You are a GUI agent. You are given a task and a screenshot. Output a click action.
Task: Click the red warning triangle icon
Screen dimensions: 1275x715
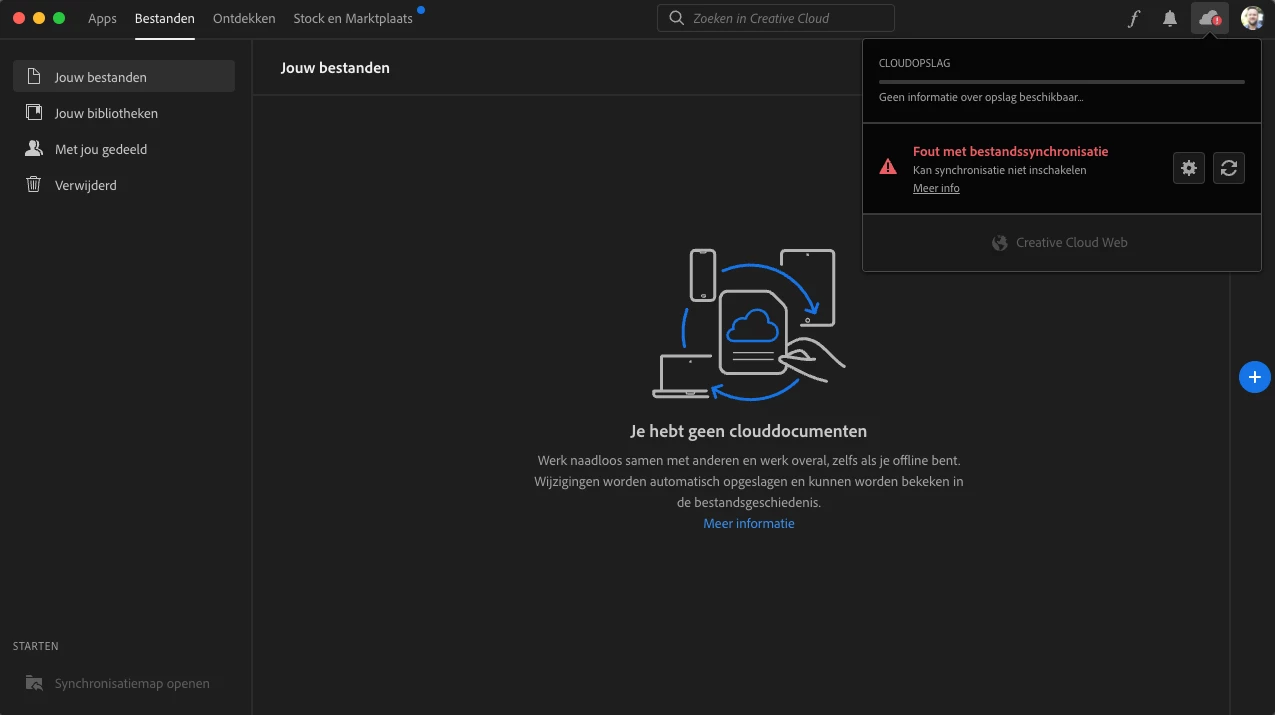pyautogui.click(x=888, y=167)
